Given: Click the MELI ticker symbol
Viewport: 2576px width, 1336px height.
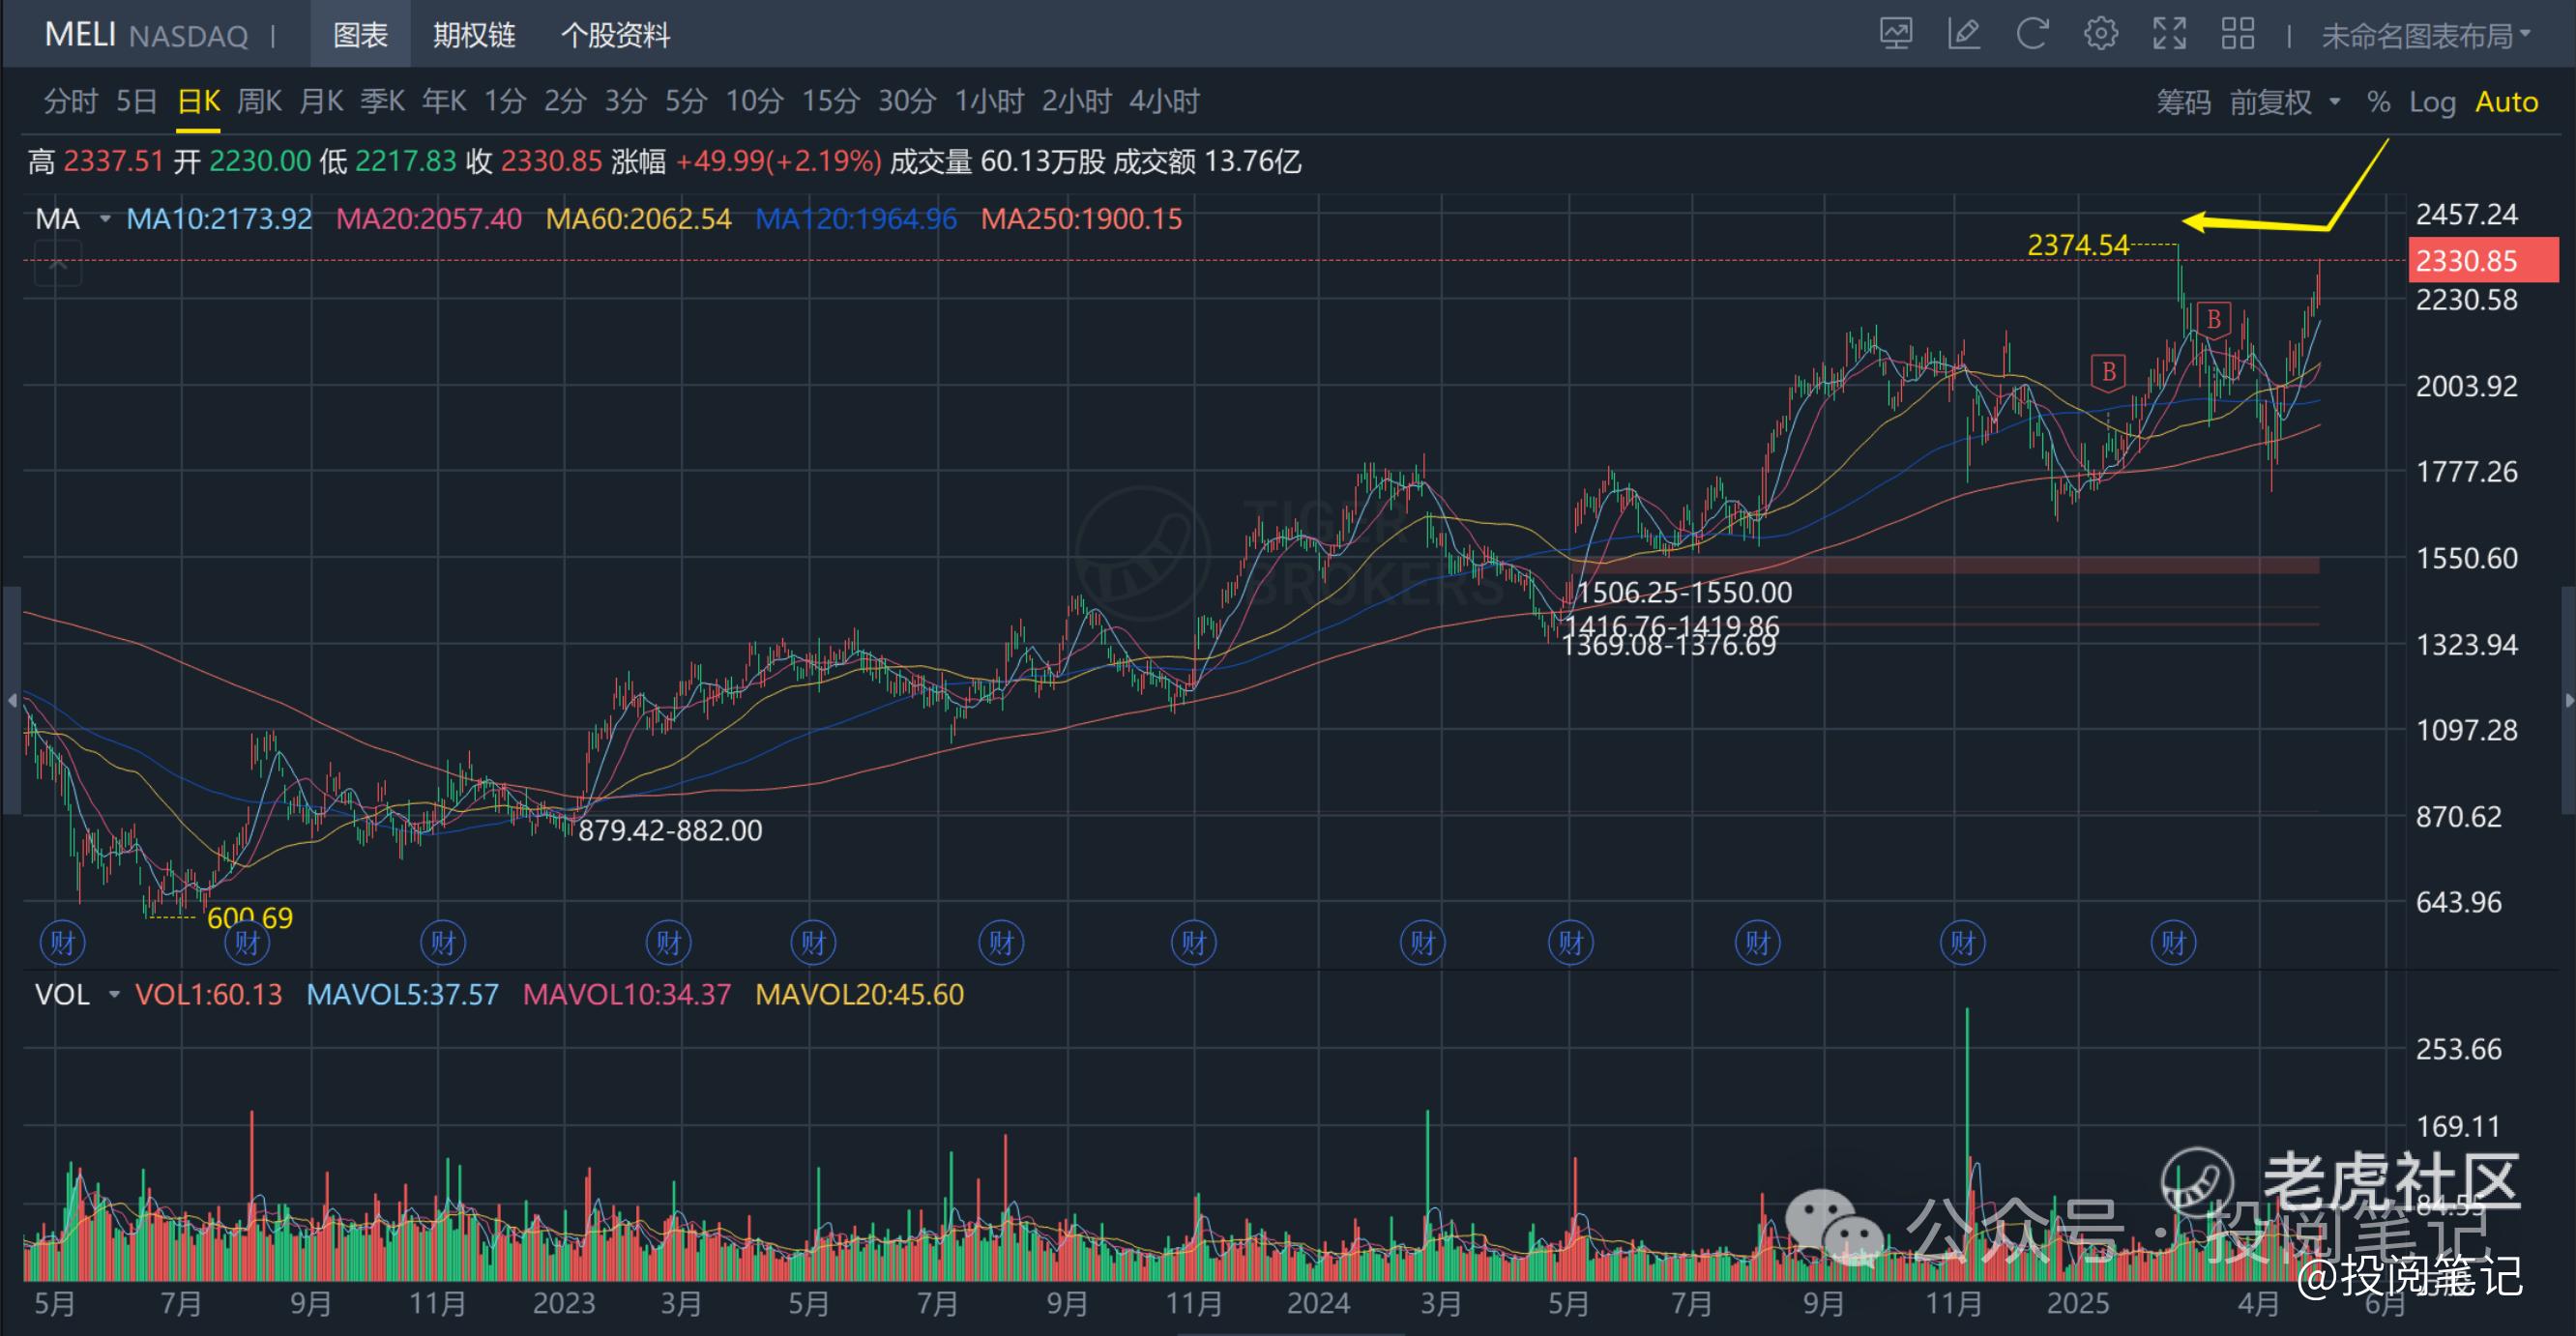Looking at the screenshot, I should coord(80,35).
